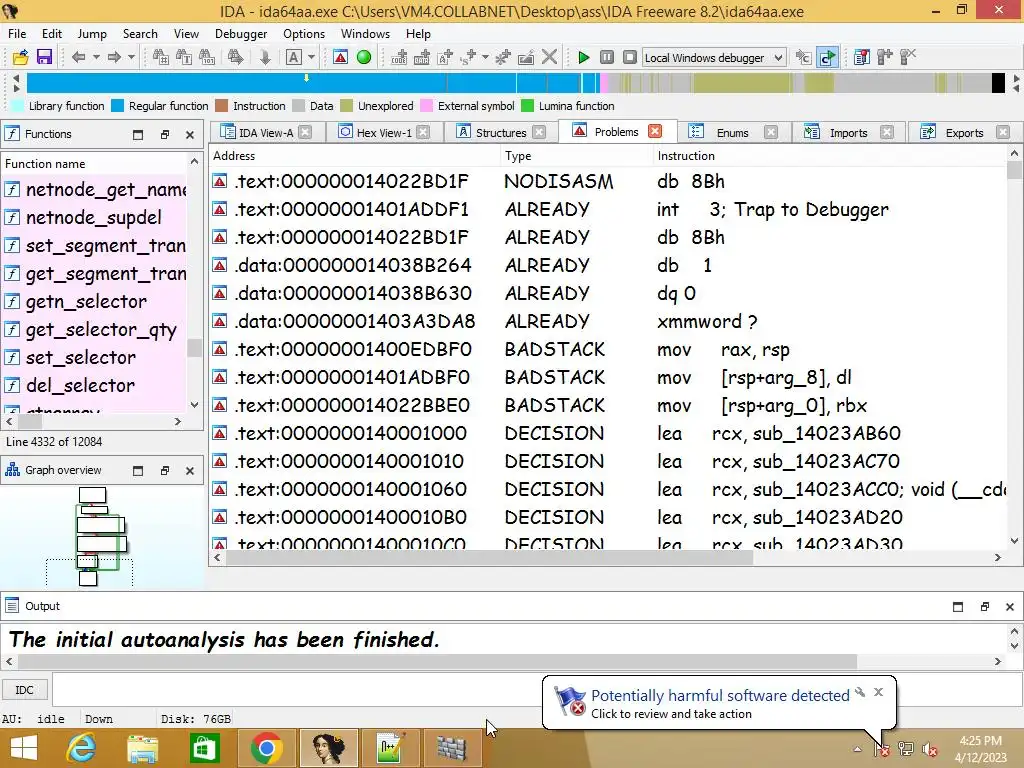Search for next occurrence binoculars-arrow icon
The height and width of the screenshot is (768, 1024).
(x=235, y=57)
